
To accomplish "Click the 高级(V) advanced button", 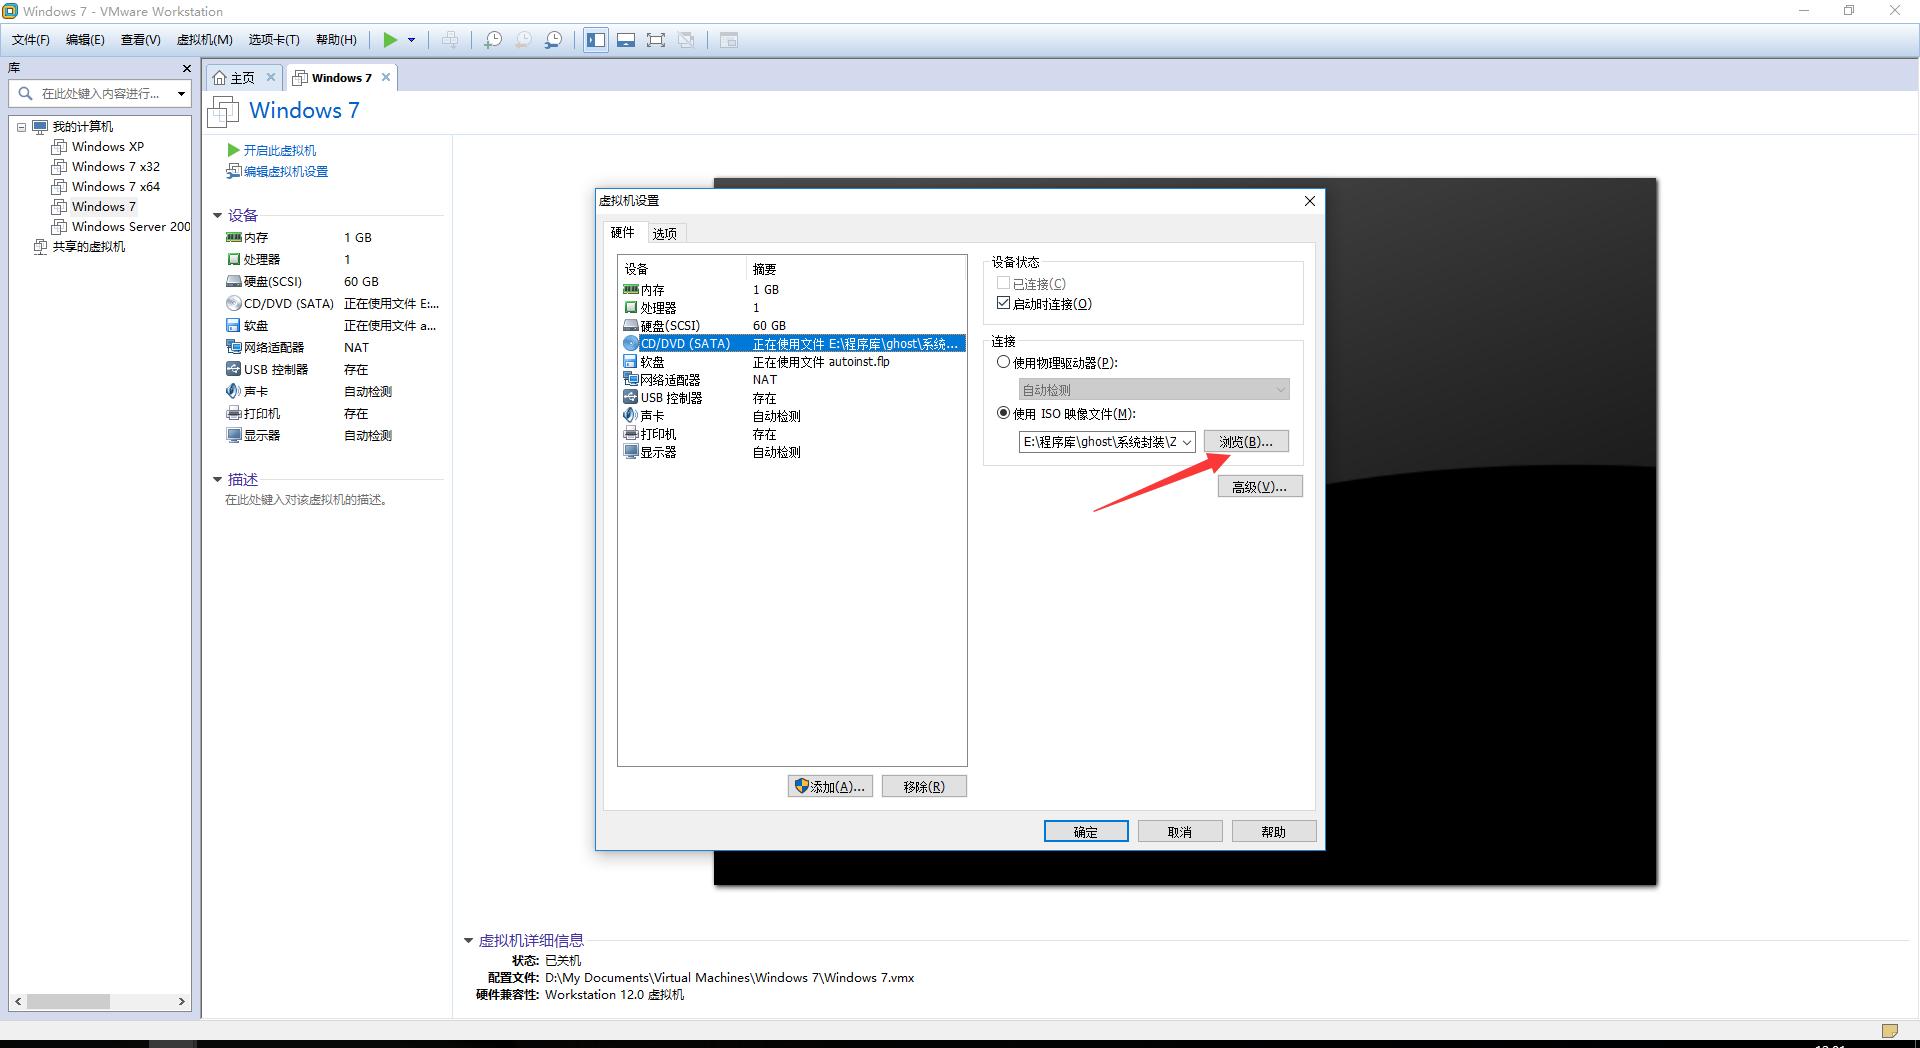I will (1259, 486).
